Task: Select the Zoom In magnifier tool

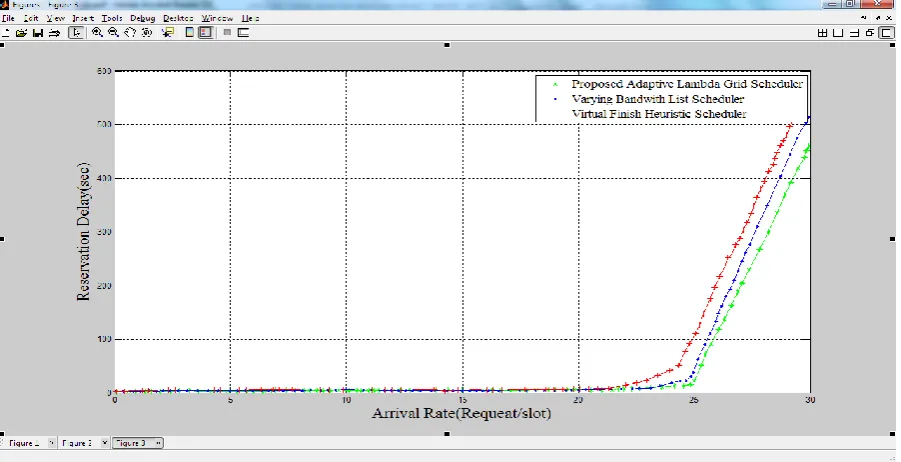Action: (97, 33)
